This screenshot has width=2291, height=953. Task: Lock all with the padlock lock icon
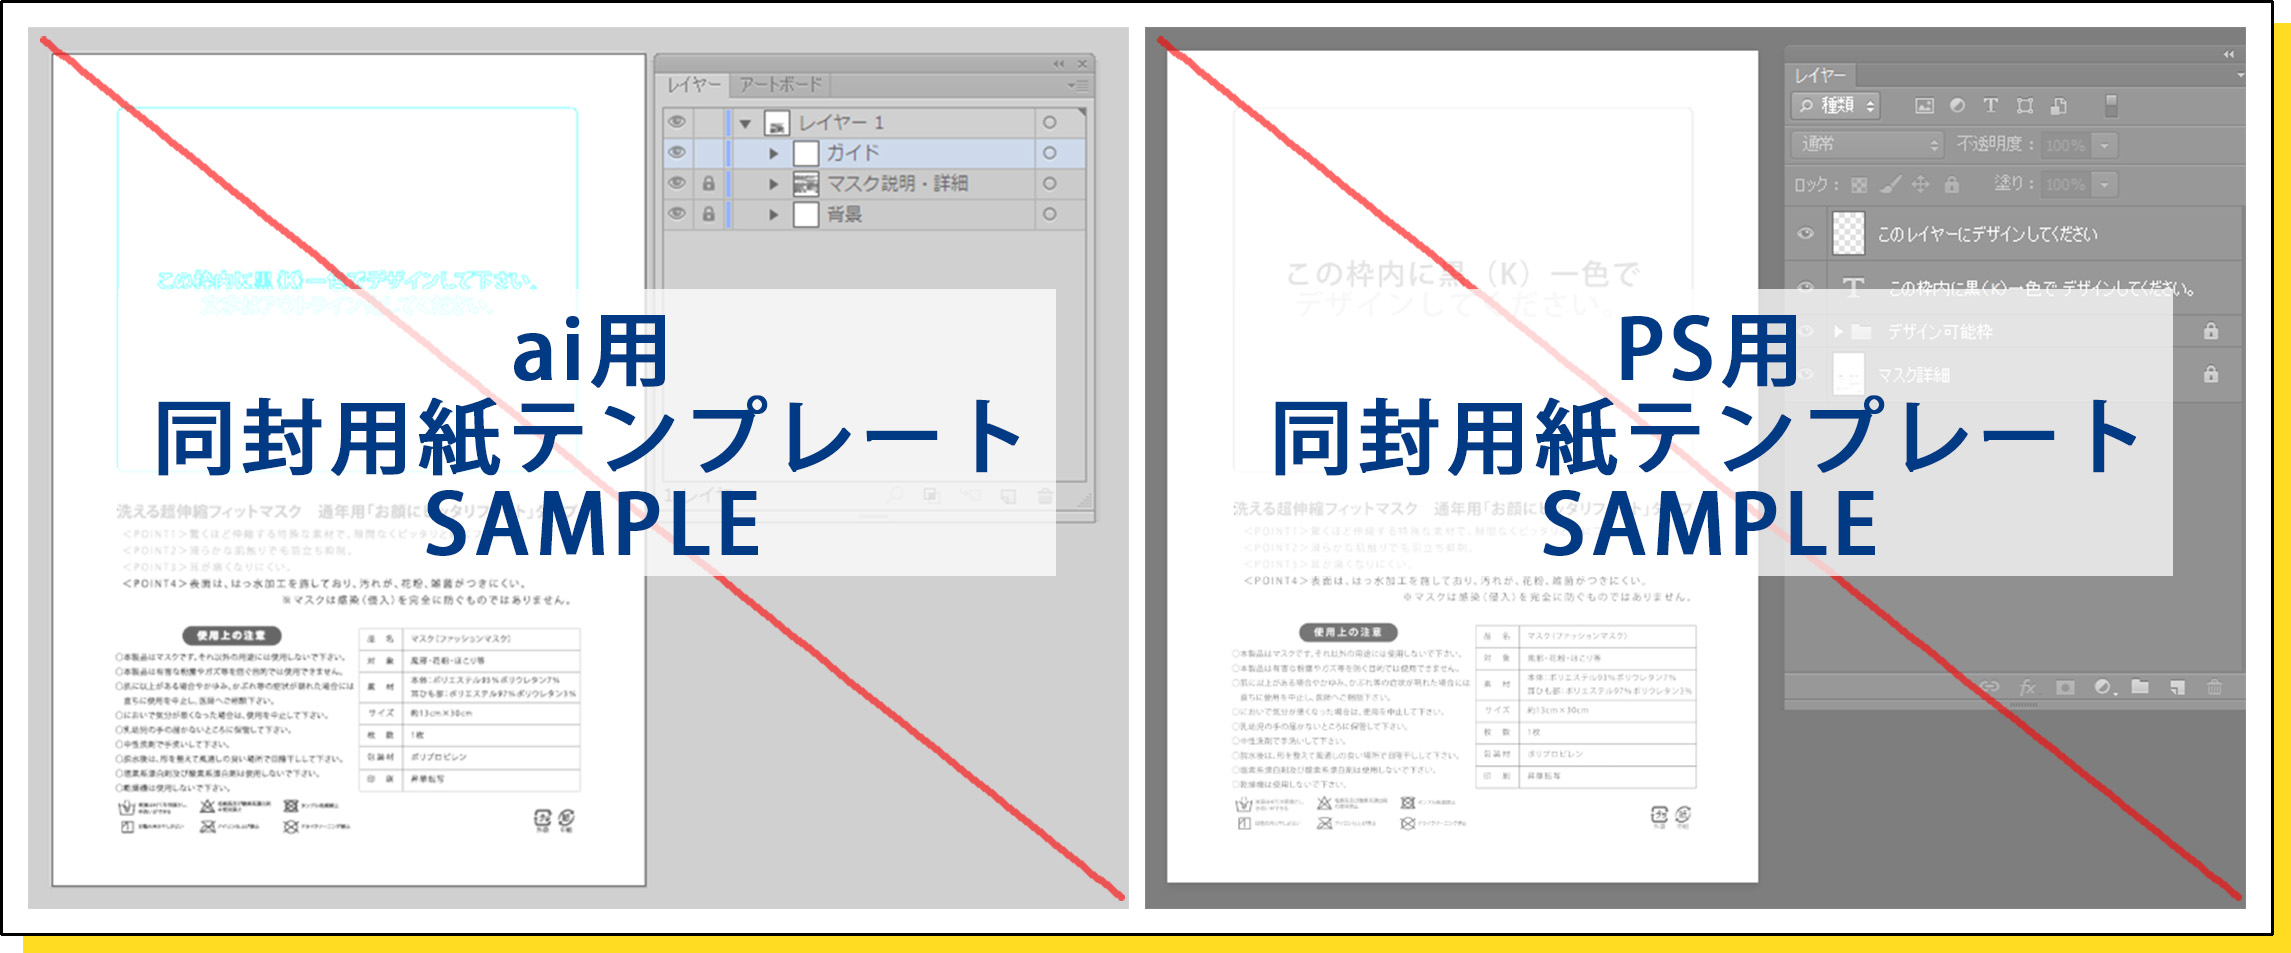coord(1951,184)
